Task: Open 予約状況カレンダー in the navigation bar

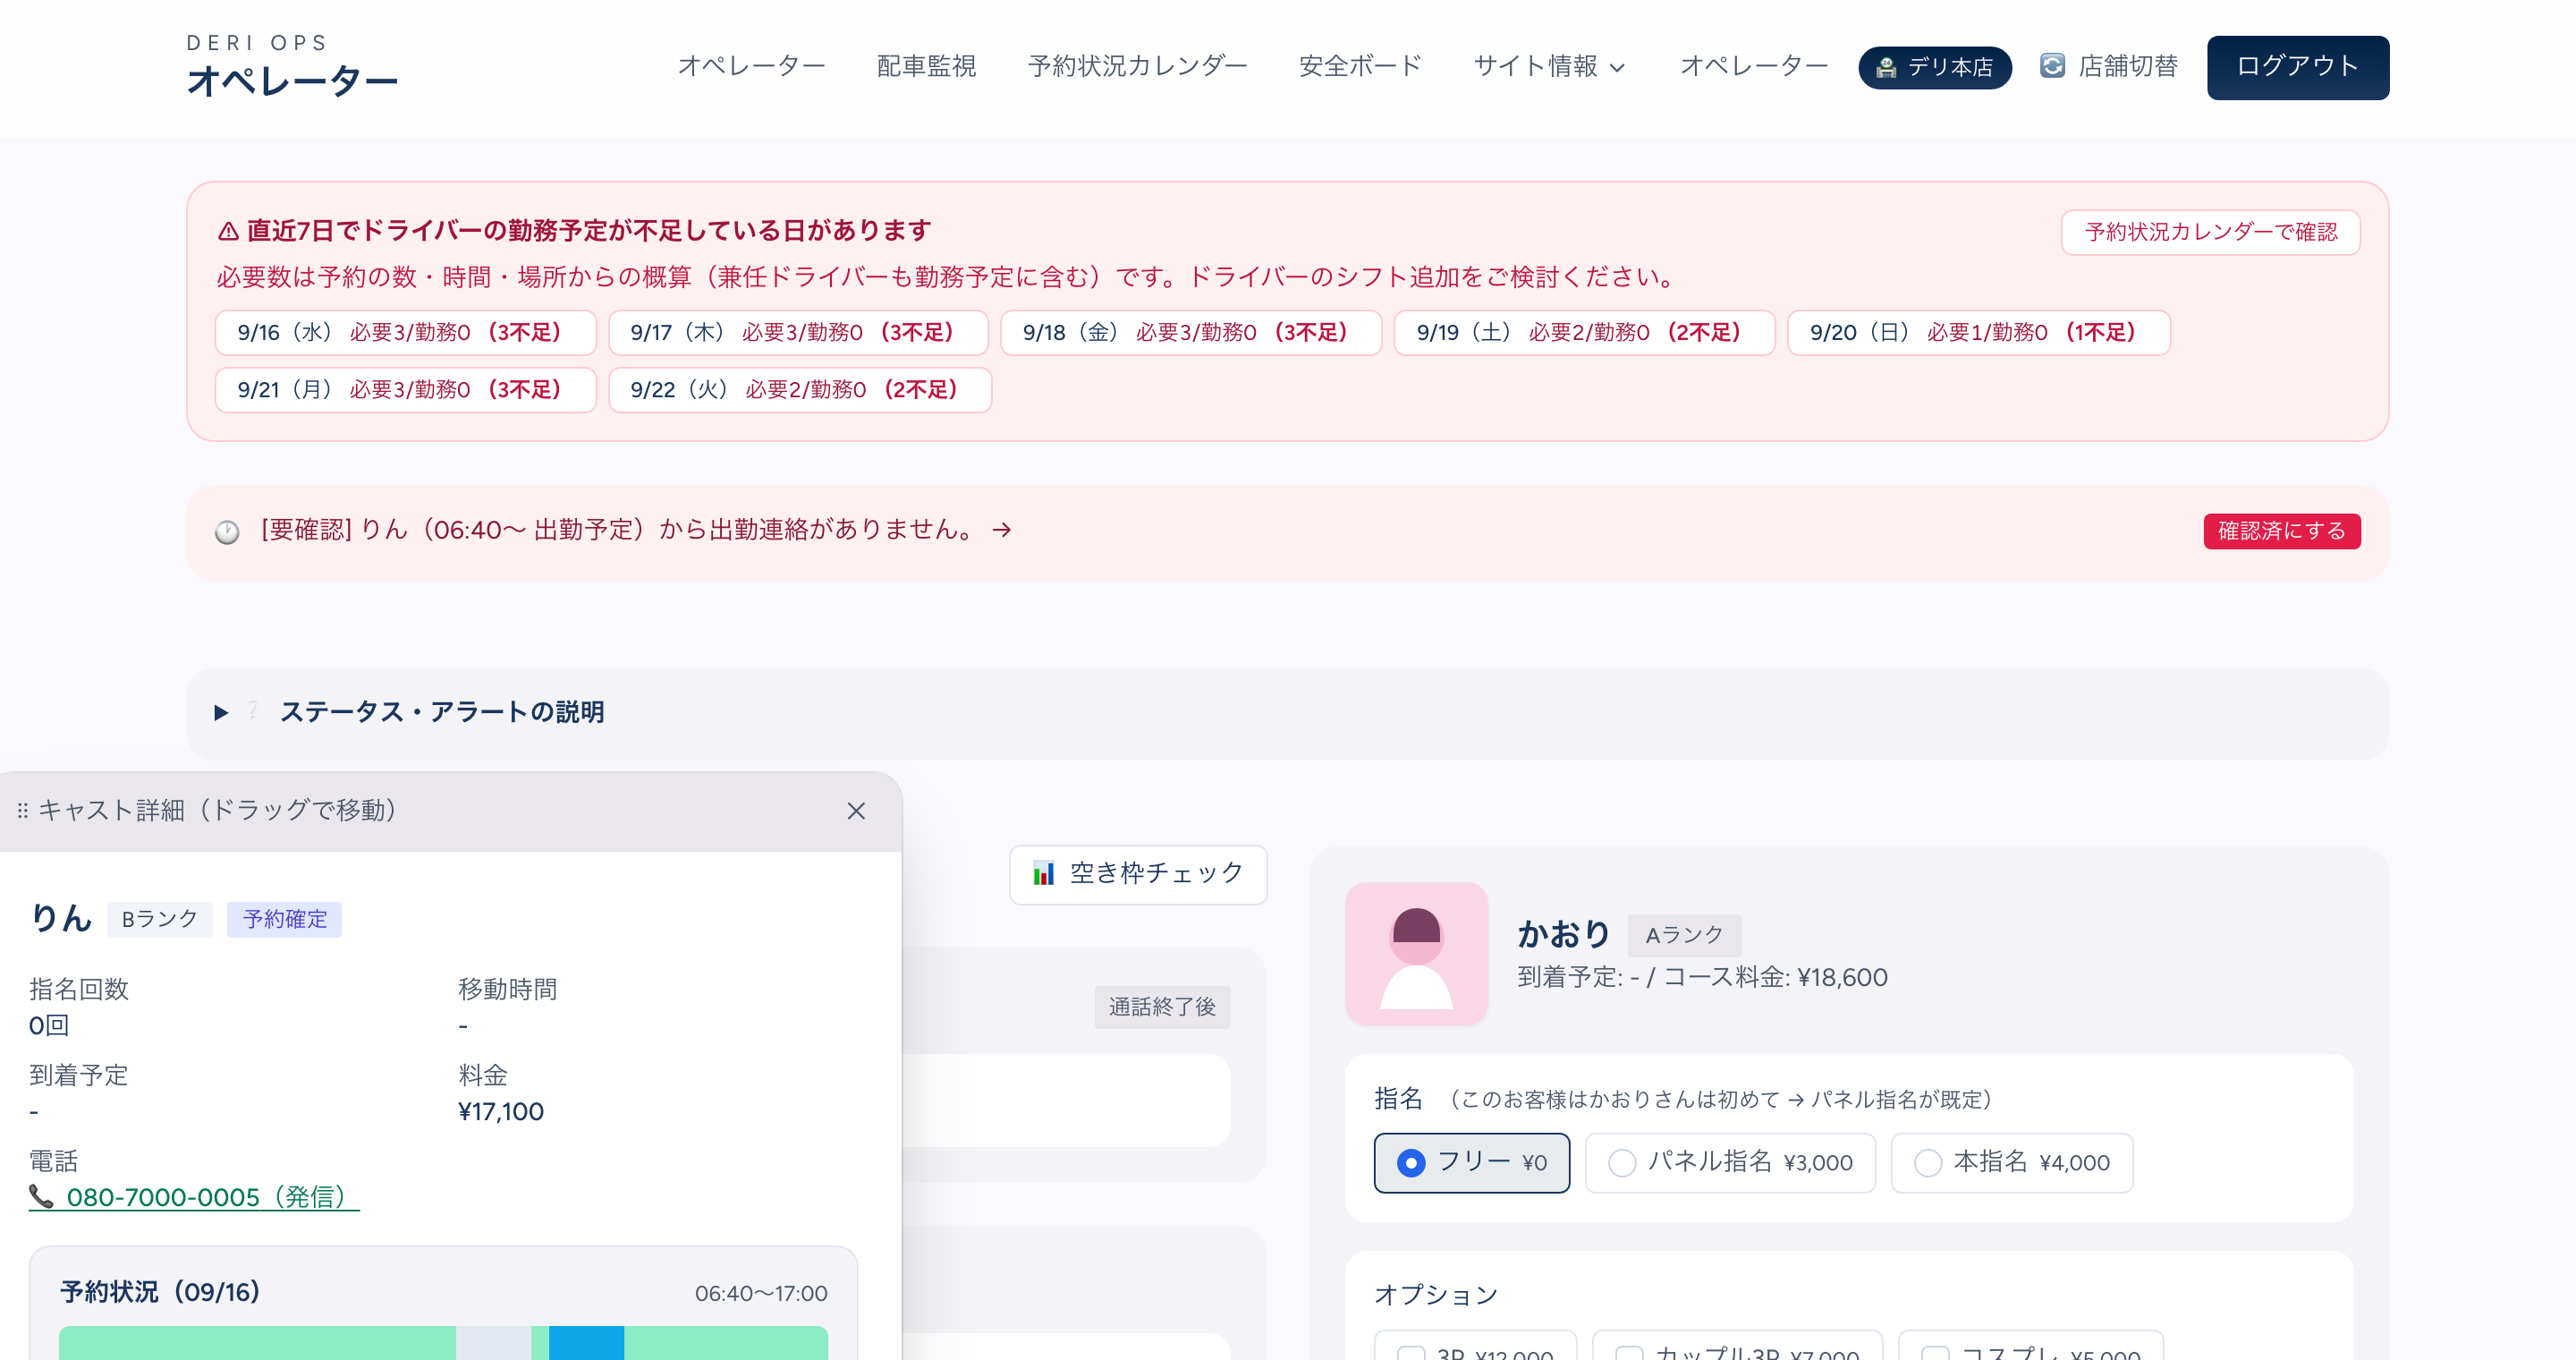Action: 1137,66
